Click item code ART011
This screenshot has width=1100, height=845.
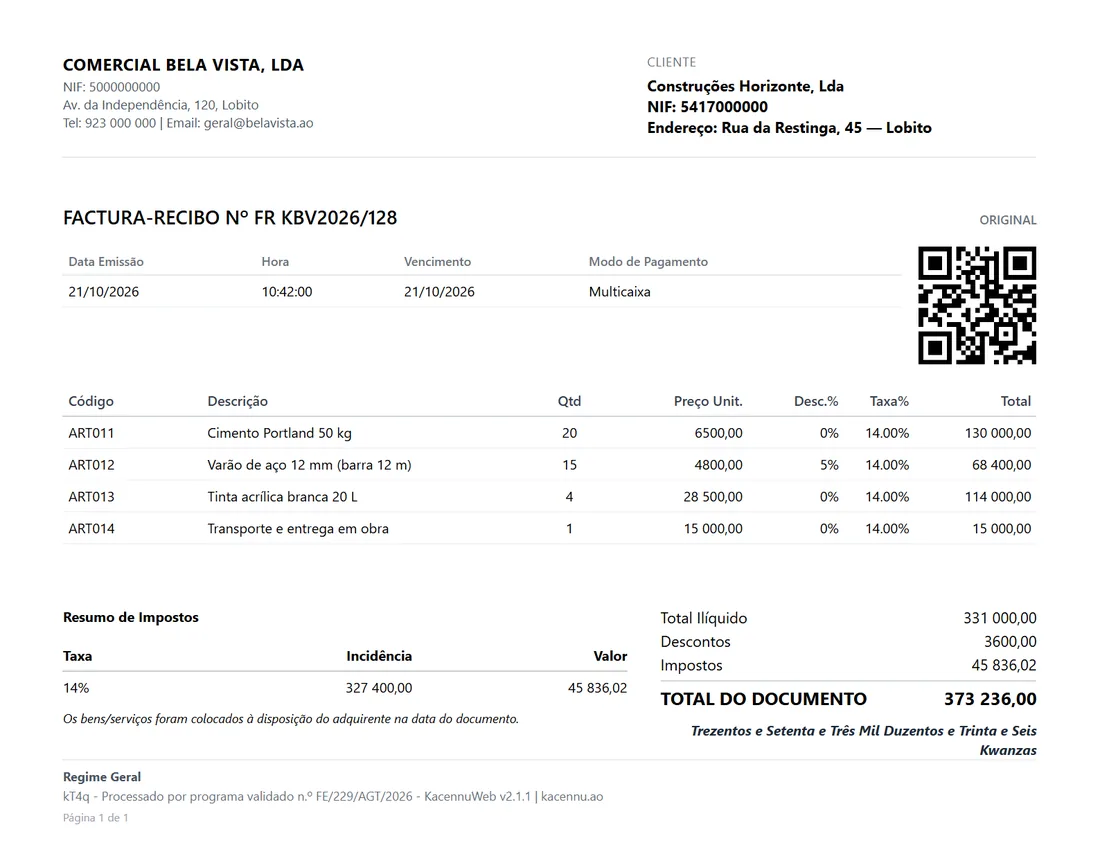[x=91, y=433]
